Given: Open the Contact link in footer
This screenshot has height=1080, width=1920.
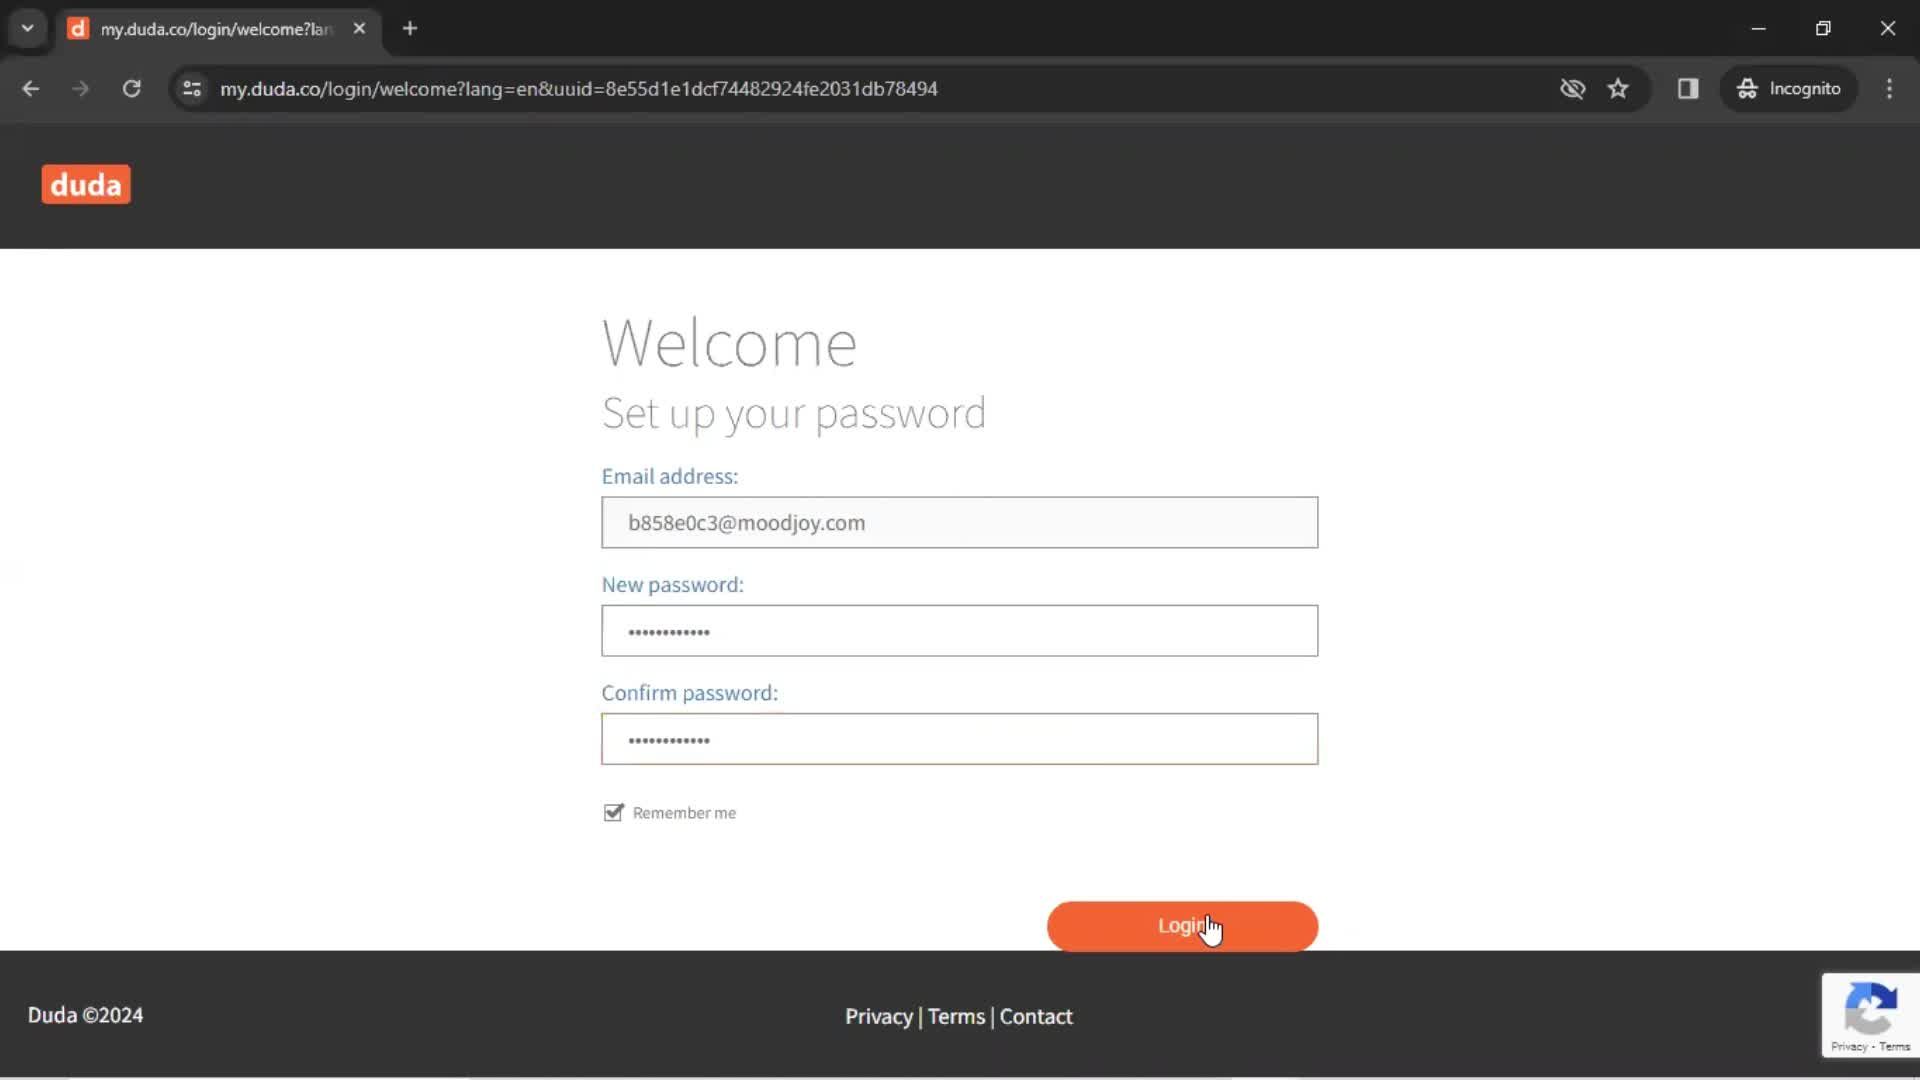Looking at the screenshot, I should (1036, 1016).
